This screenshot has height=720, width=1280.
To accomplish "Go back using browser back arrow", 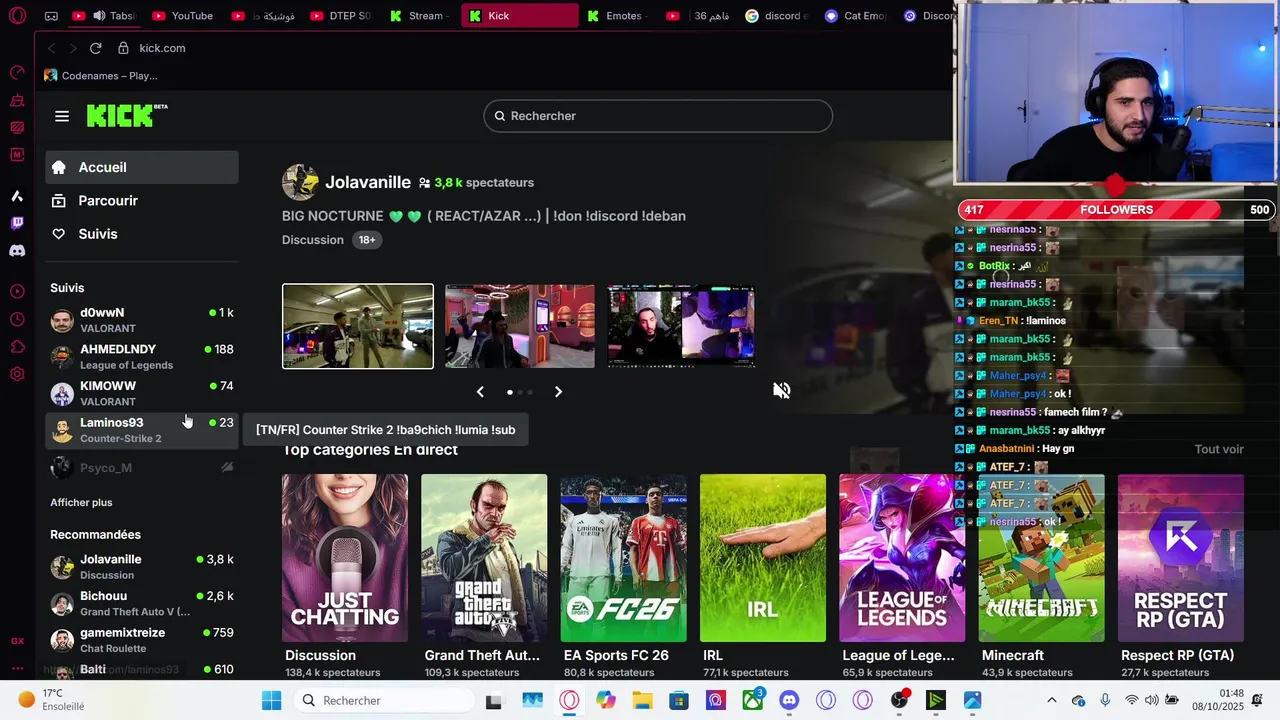I will click(51, 48).
